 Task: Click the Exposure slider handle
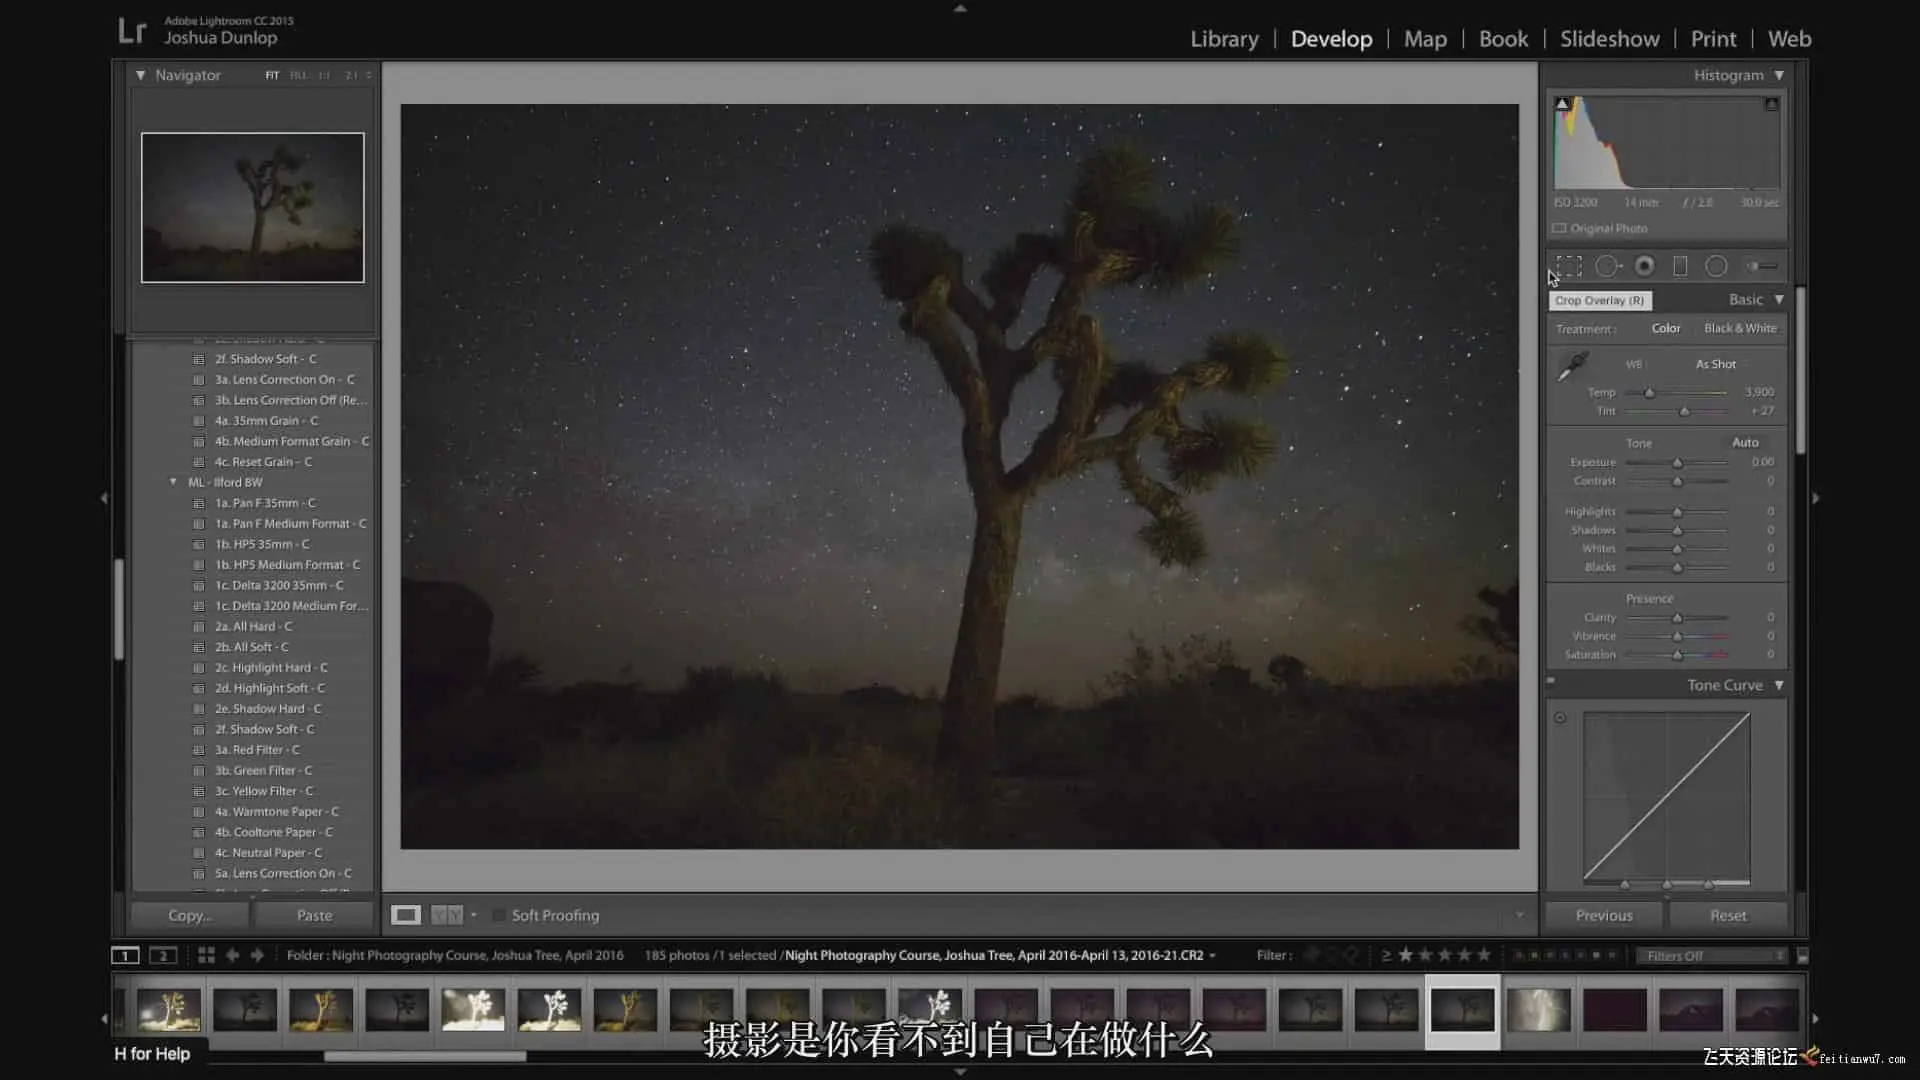tap(1678, 463)
